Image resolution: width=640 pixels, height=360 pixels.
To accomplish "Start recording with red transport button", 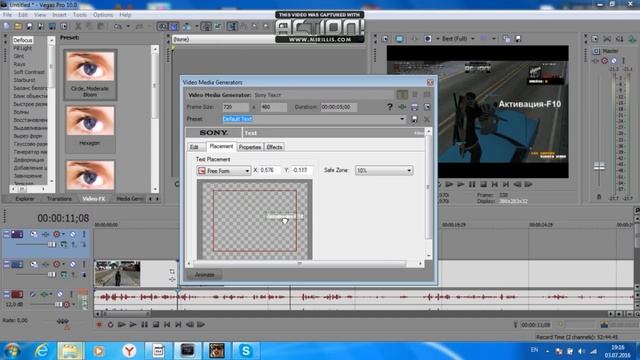I will pyautogui.click(x=99, y=325).
